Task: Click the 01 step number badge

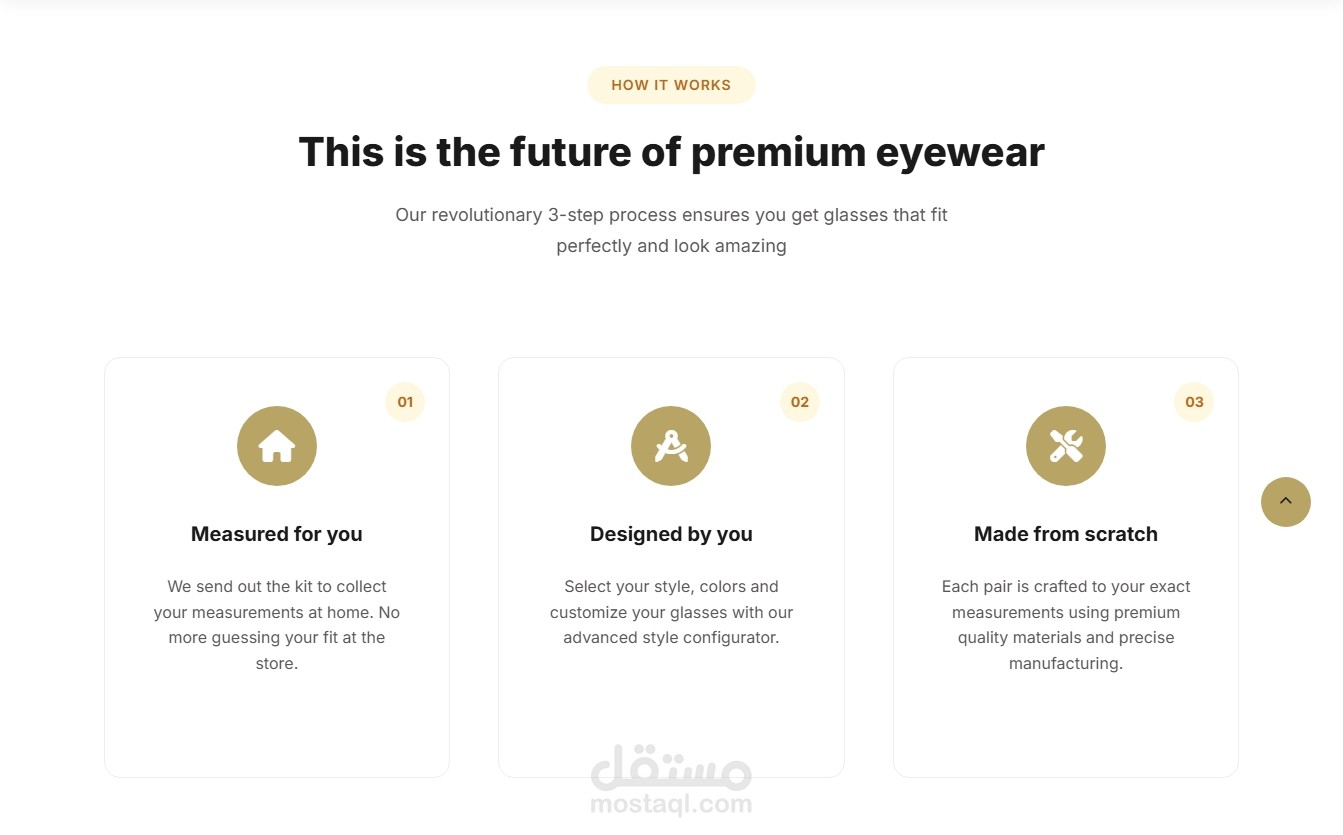Action: click(405, 402)
